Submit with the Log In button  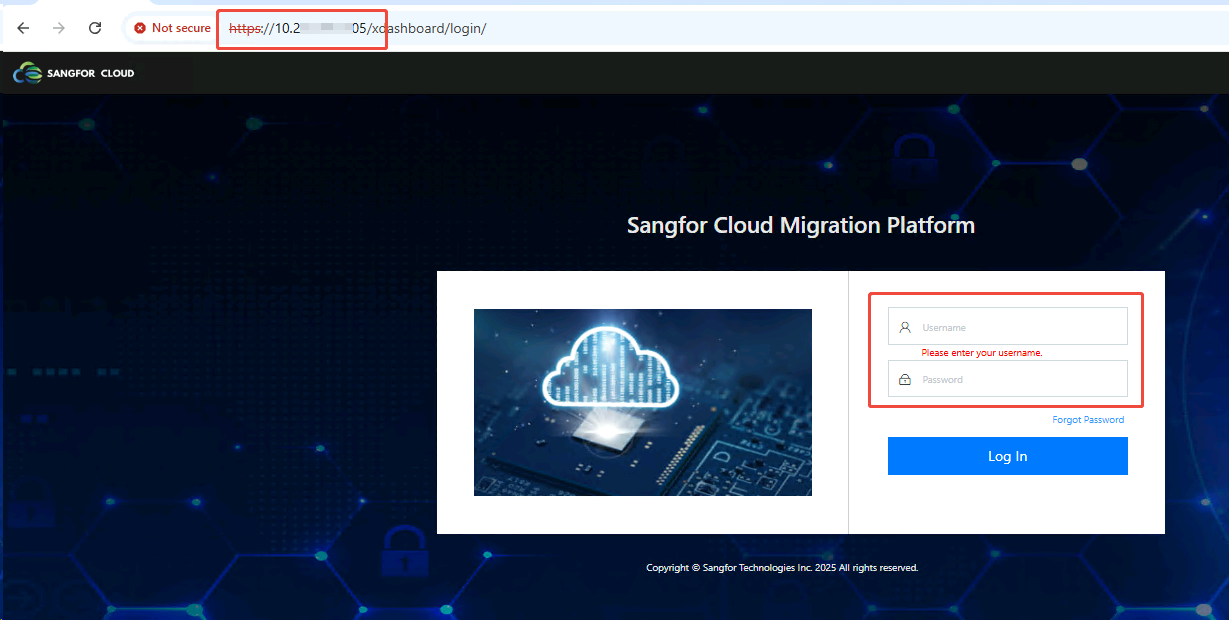pos(1007,456)
